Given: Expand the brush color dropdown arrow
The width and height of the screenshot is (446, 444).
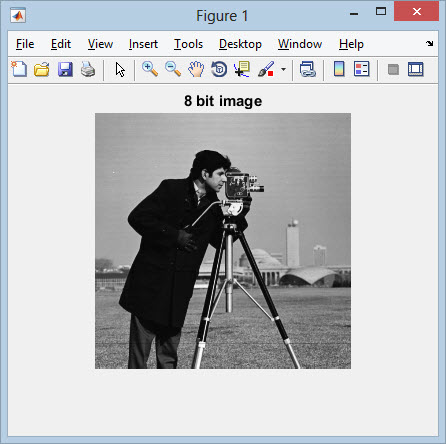Looking at the screenshot, I should [283, 69].
